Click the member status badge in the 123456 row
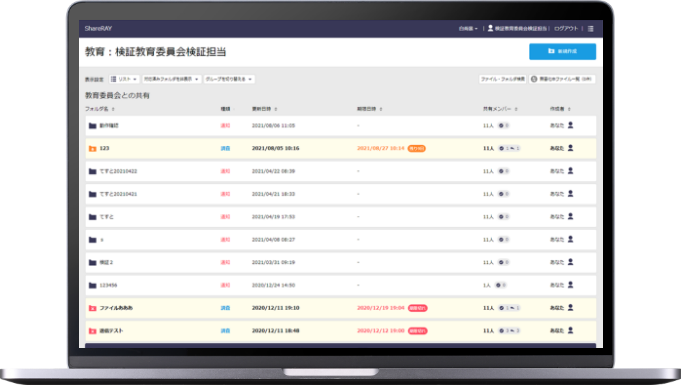This screenshot has height=385, width=681. (x=501, y=285)
